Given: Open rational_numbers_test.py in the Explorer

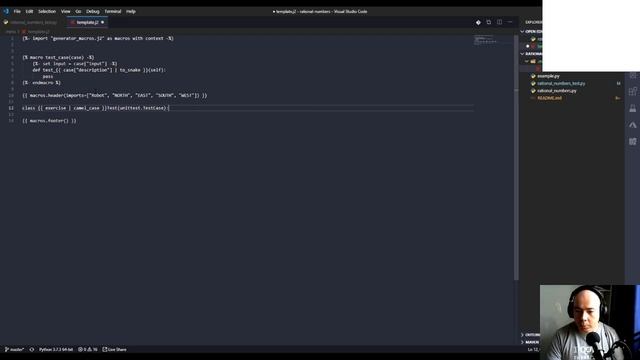Looking at the screenshot, I should (x=561, y=84).
